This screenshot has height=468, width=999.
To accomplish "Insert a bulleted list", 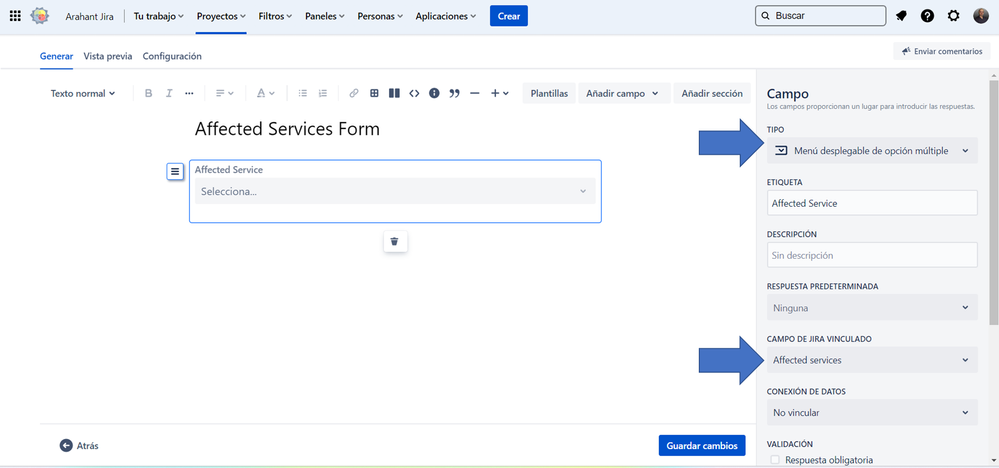I will point(303,93).
